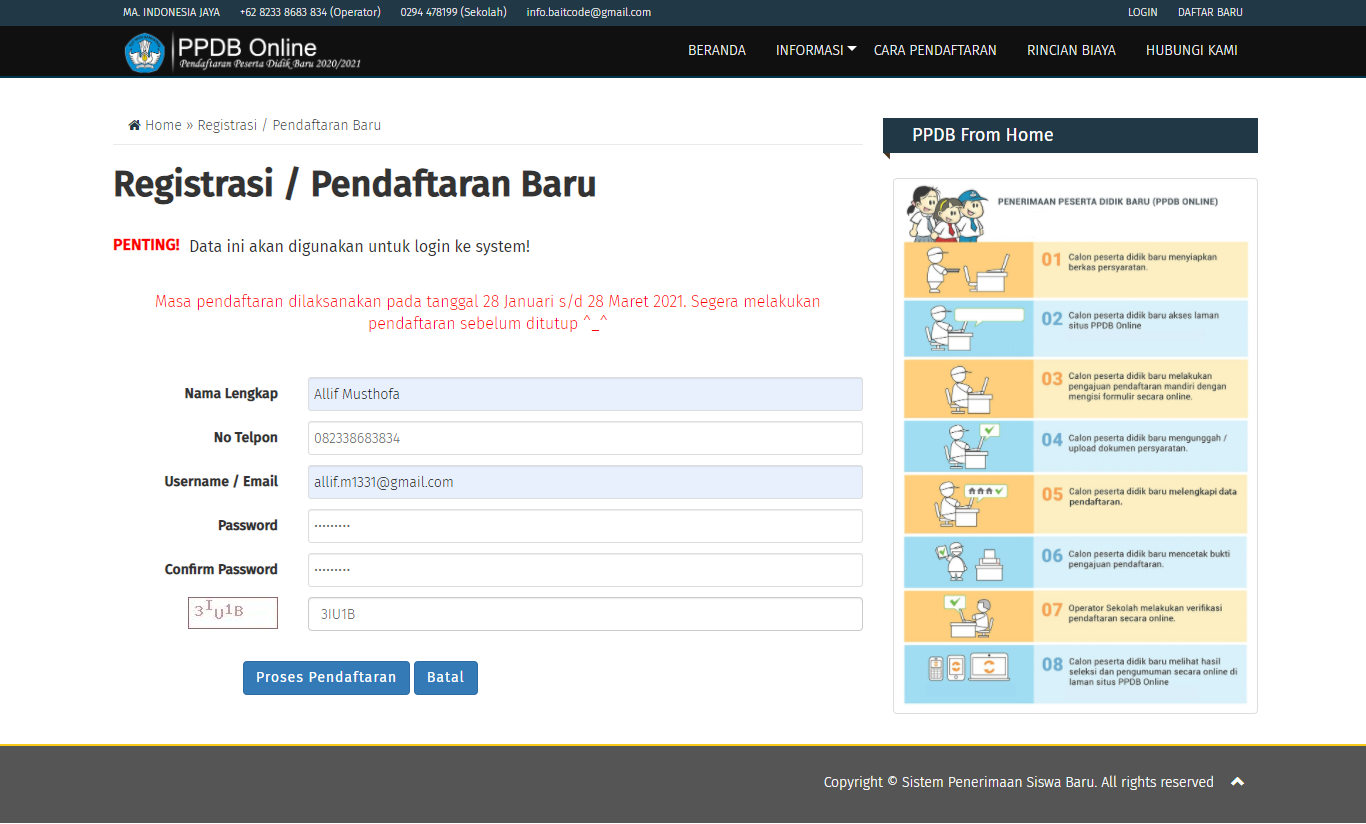Select the Username / Email field
This screenshot has height=824, width=1366.
(585, 482)
